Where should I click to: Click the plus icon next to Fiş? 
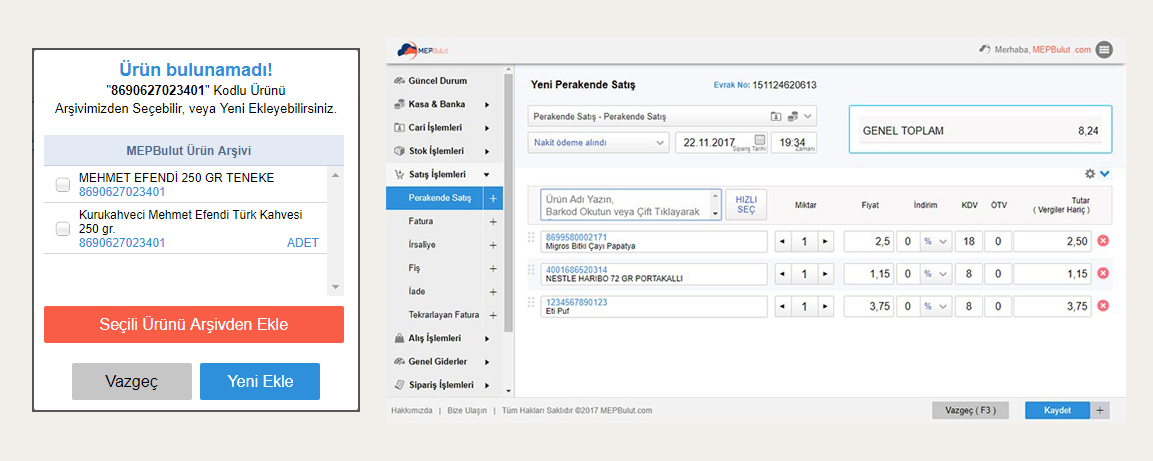pos(493,268)
